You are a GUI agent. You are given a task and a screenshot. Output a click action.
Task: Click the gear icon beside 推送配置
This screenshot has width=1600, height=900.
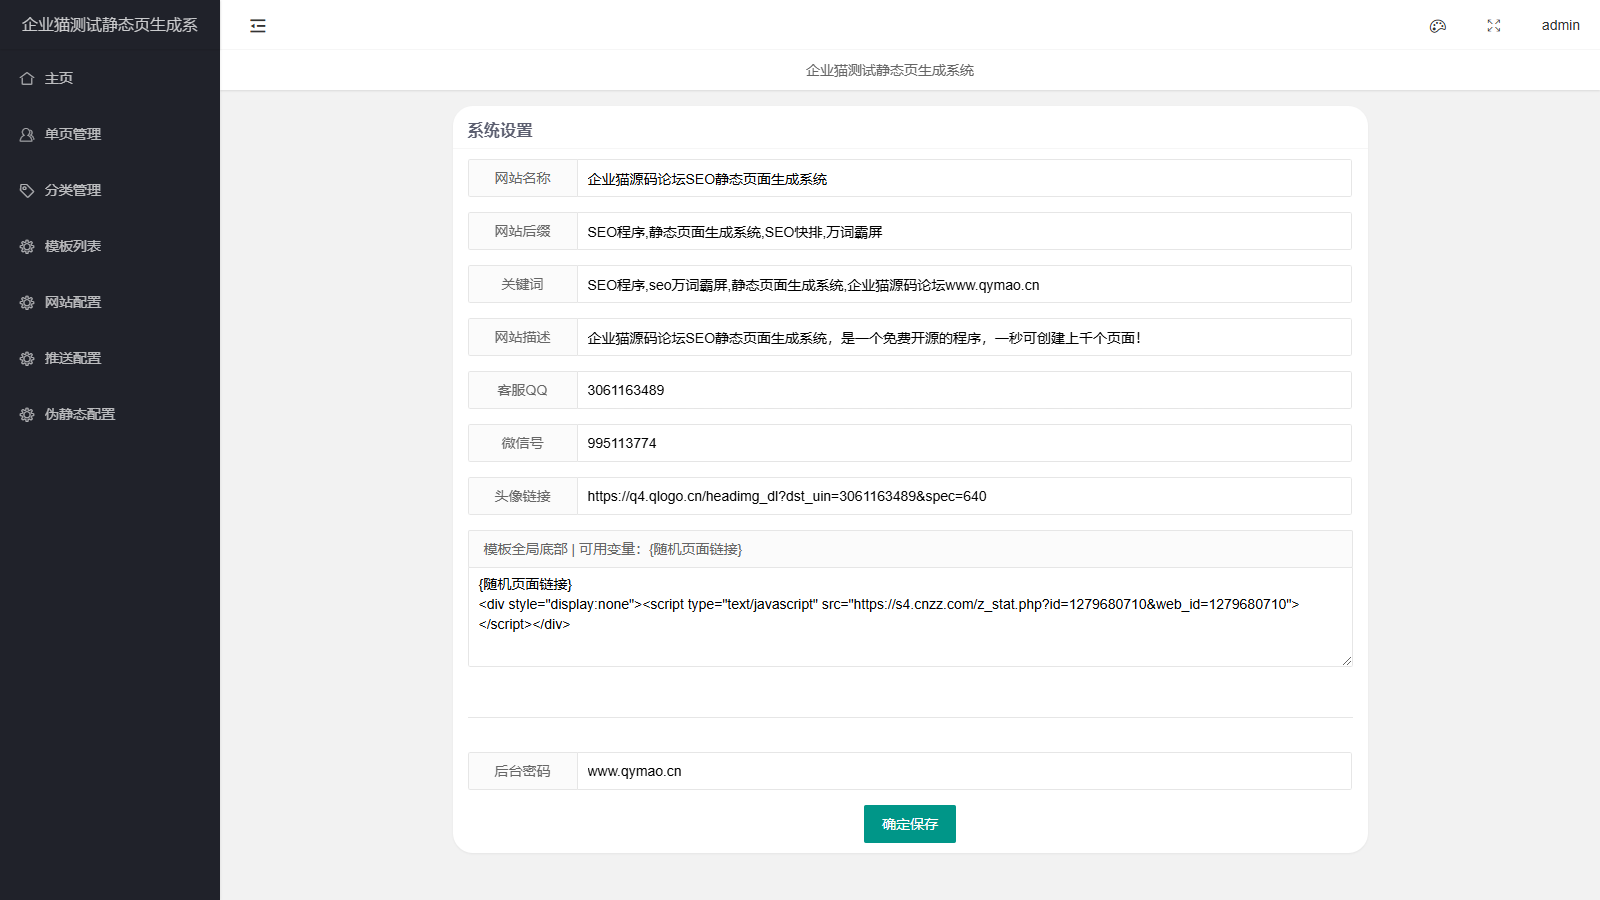point(27,358)
